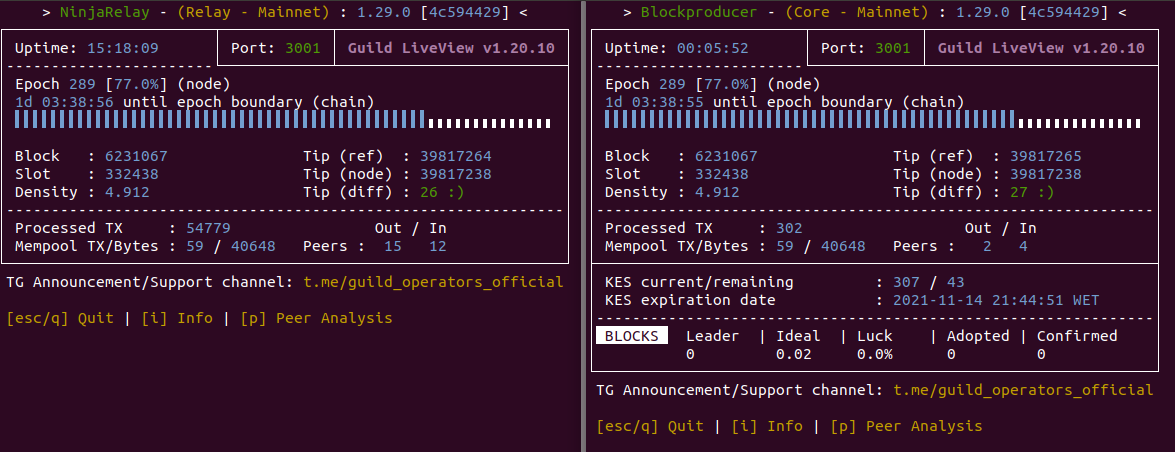The width and height of the screenshot is (1175, 452).
Task: Select Tip (ref) value 39817265
Action: pyautogui.click(x=1046, y=156)
